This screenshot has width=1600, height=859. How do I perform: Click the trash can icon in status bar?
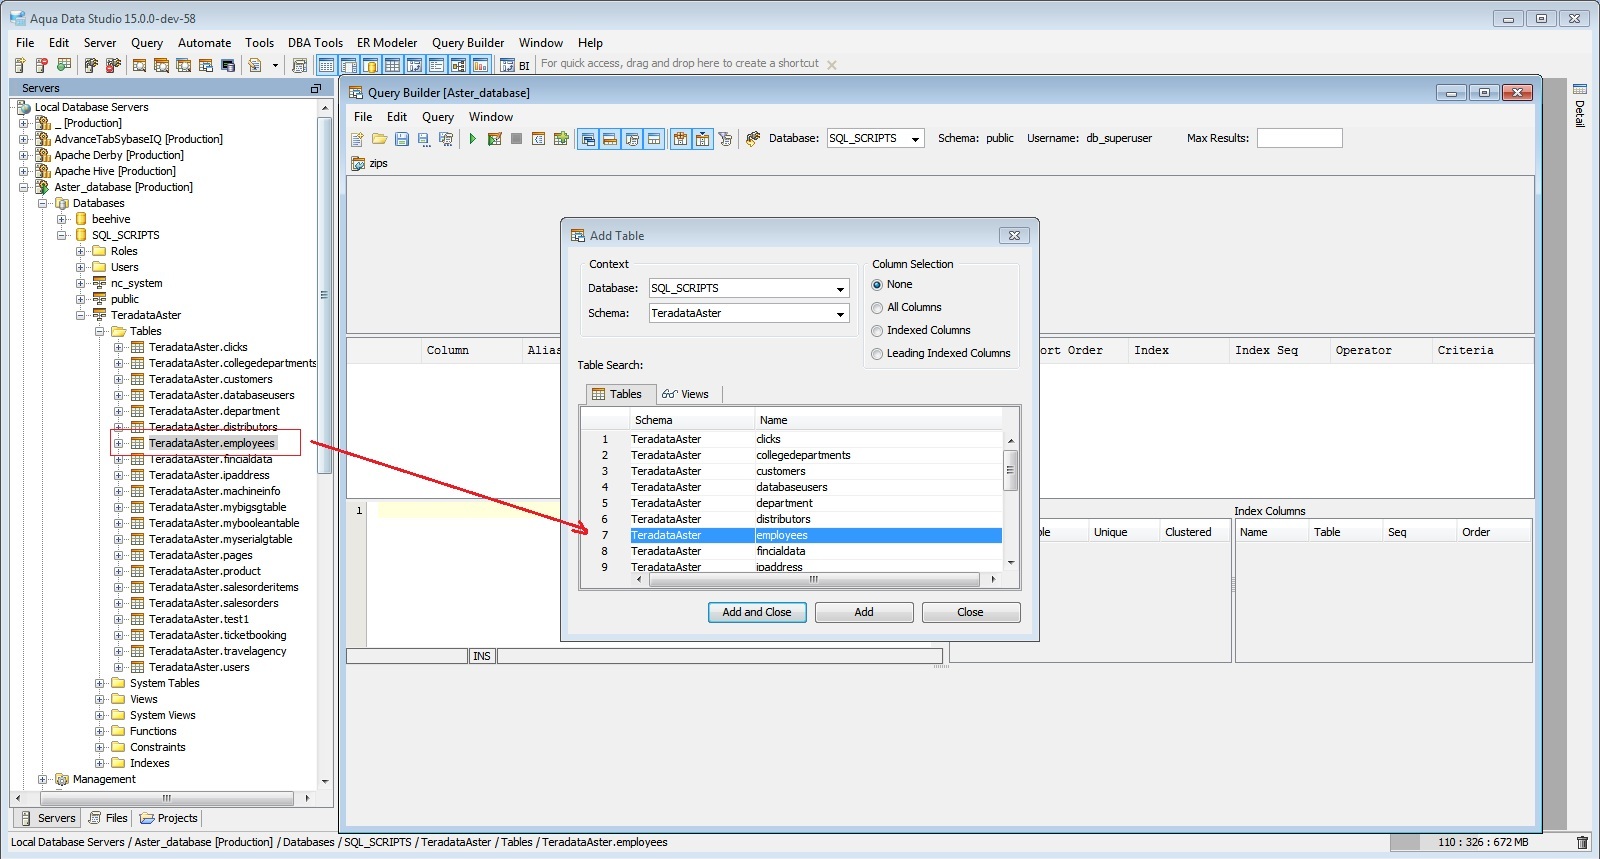coord(1582,842)
